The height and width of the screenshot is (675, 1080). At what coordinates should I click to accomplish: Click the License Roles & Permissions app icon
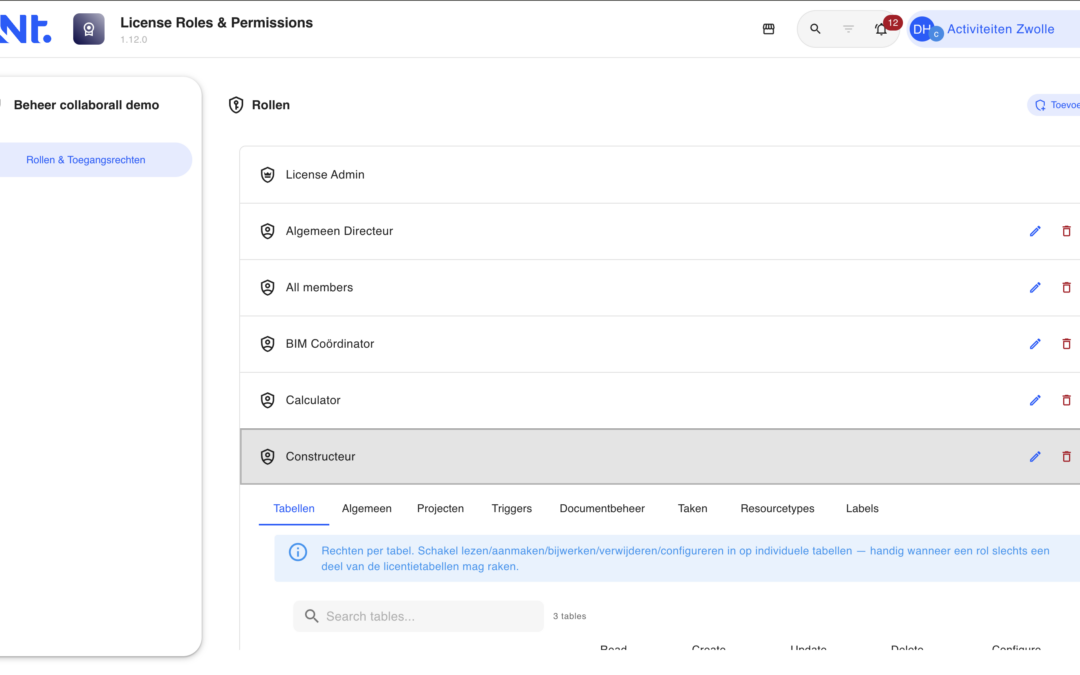click(x=89, y=29)
